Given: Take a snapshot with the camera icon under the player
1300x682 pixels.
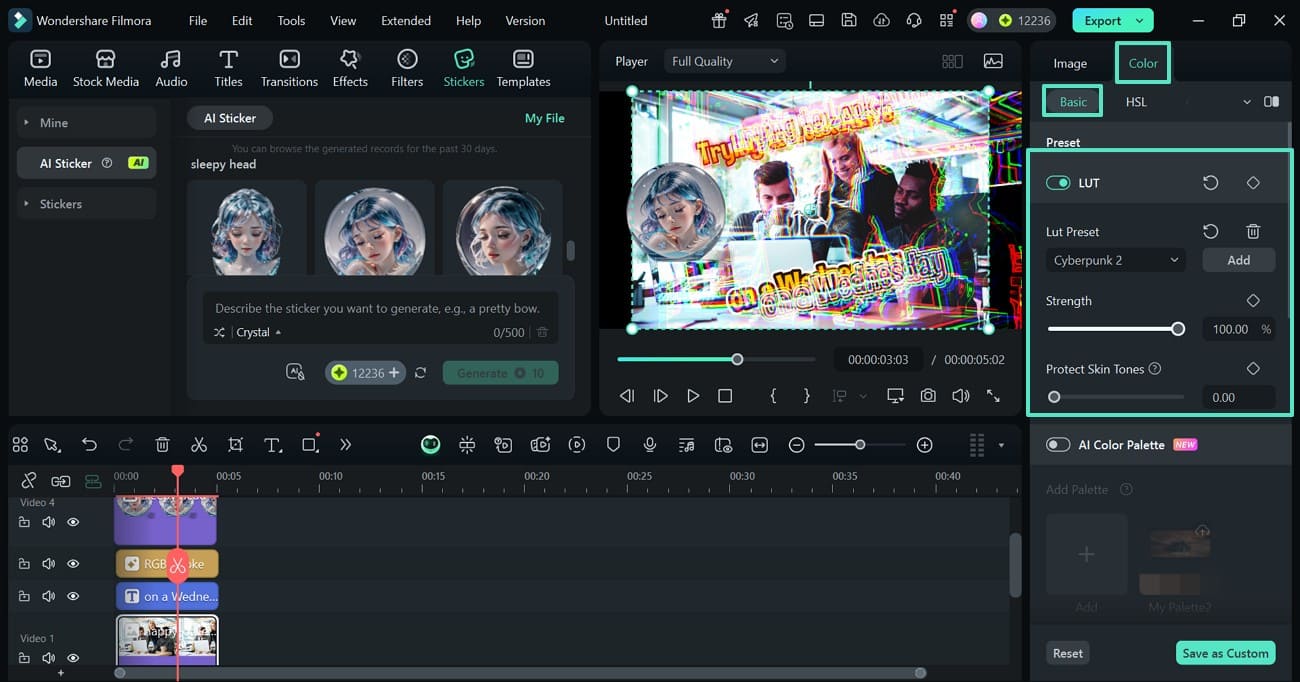Looking at the screenshot, I should tap(927, 395).
